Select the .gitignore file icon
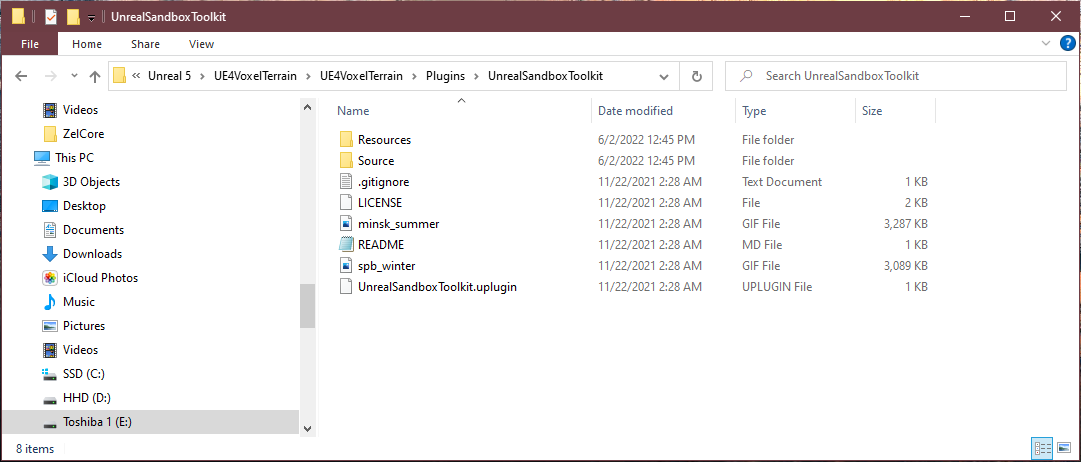The width and height of the screenshot is (1081, 462). click(346, 182)
